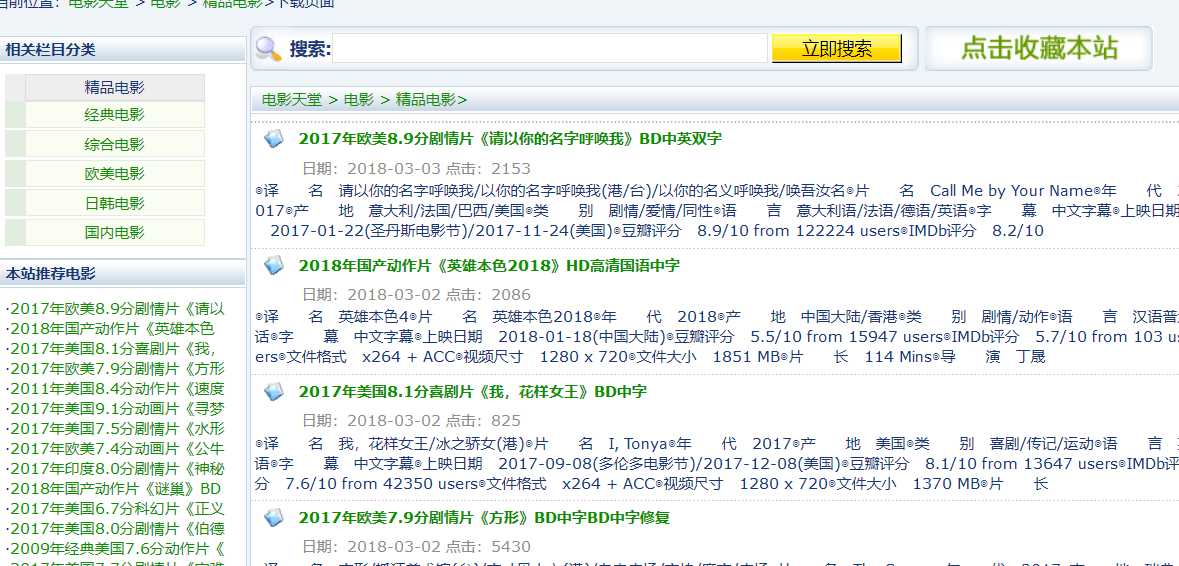Click date line 2018-03-02 点击：2086
This screenshot has height=566, width=1179.
(x=416, y=295)
